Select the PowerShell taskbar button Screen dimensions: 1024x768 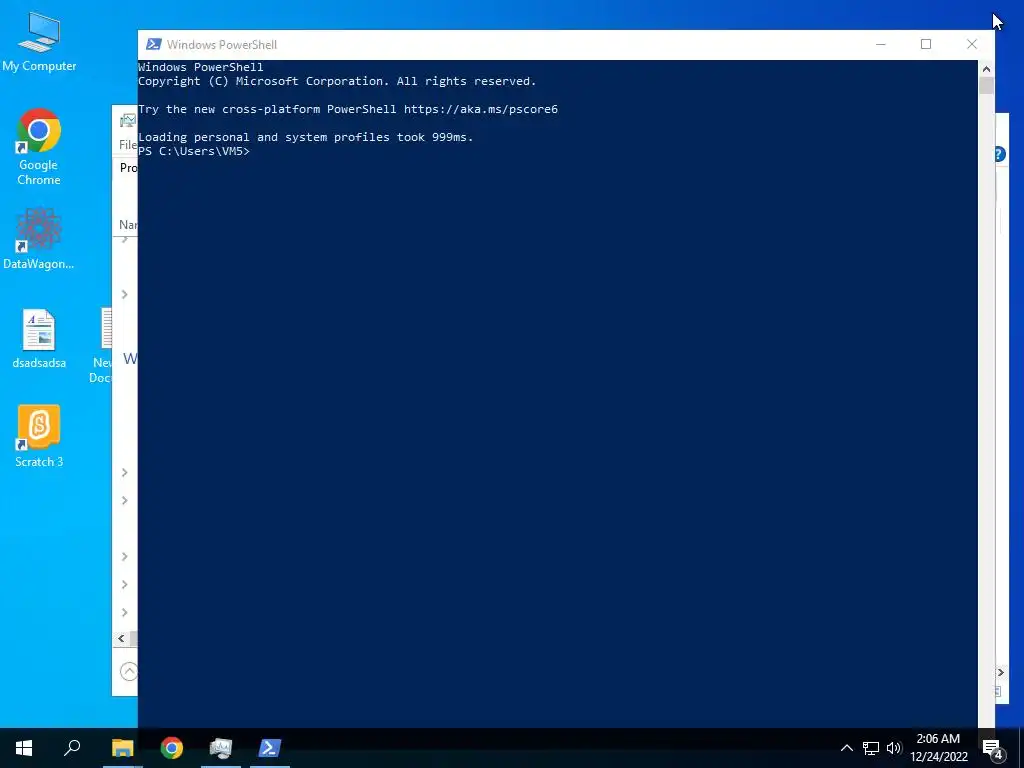point(270,748)
